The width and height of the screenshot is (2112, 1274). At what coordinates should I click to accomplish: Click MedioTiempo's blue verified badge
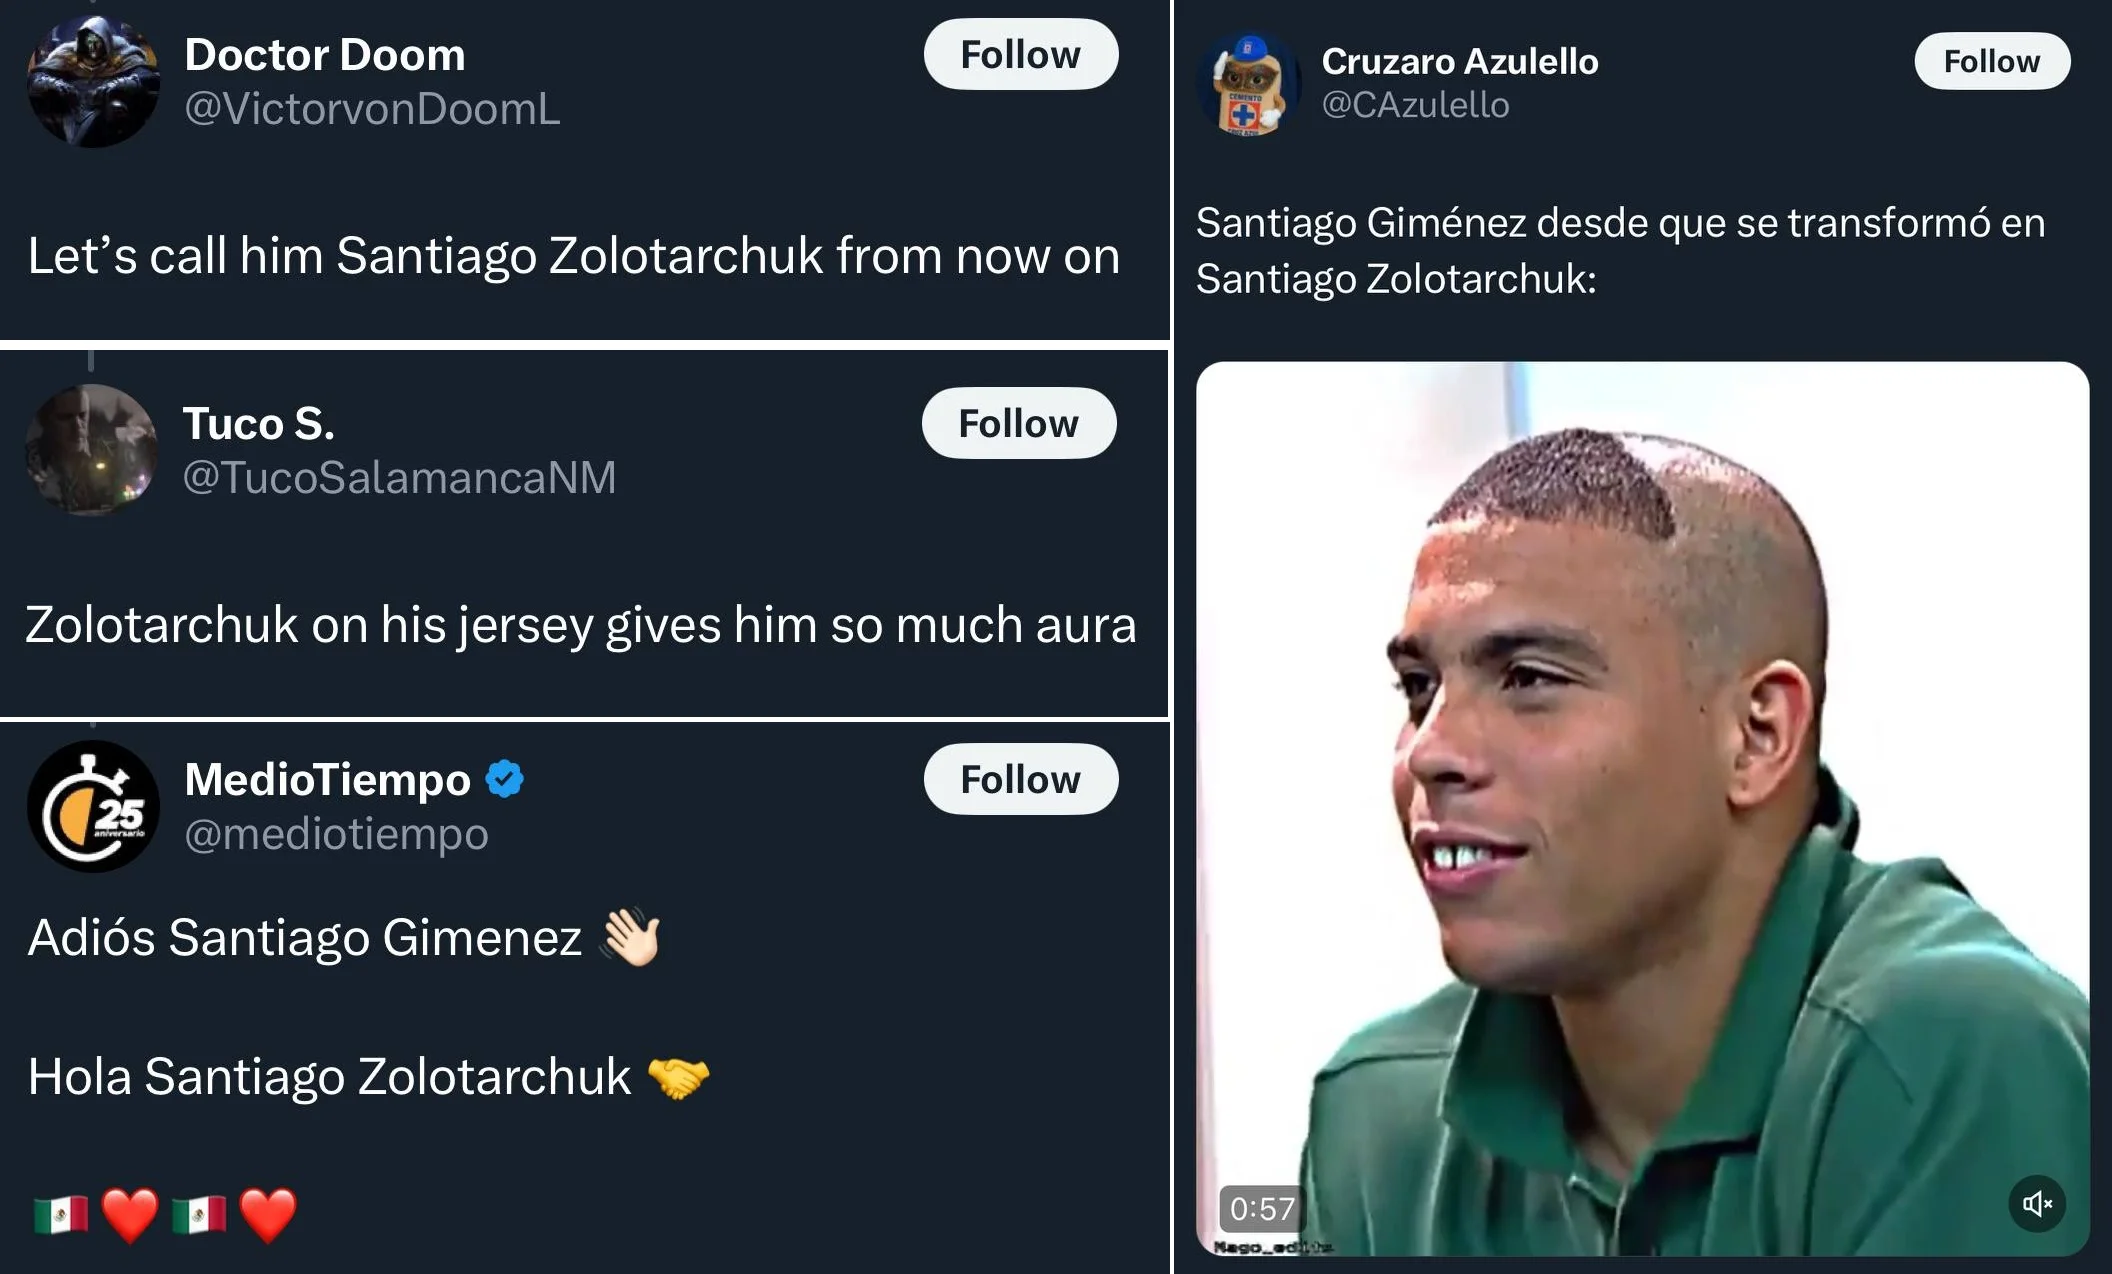tap(504, 779)
